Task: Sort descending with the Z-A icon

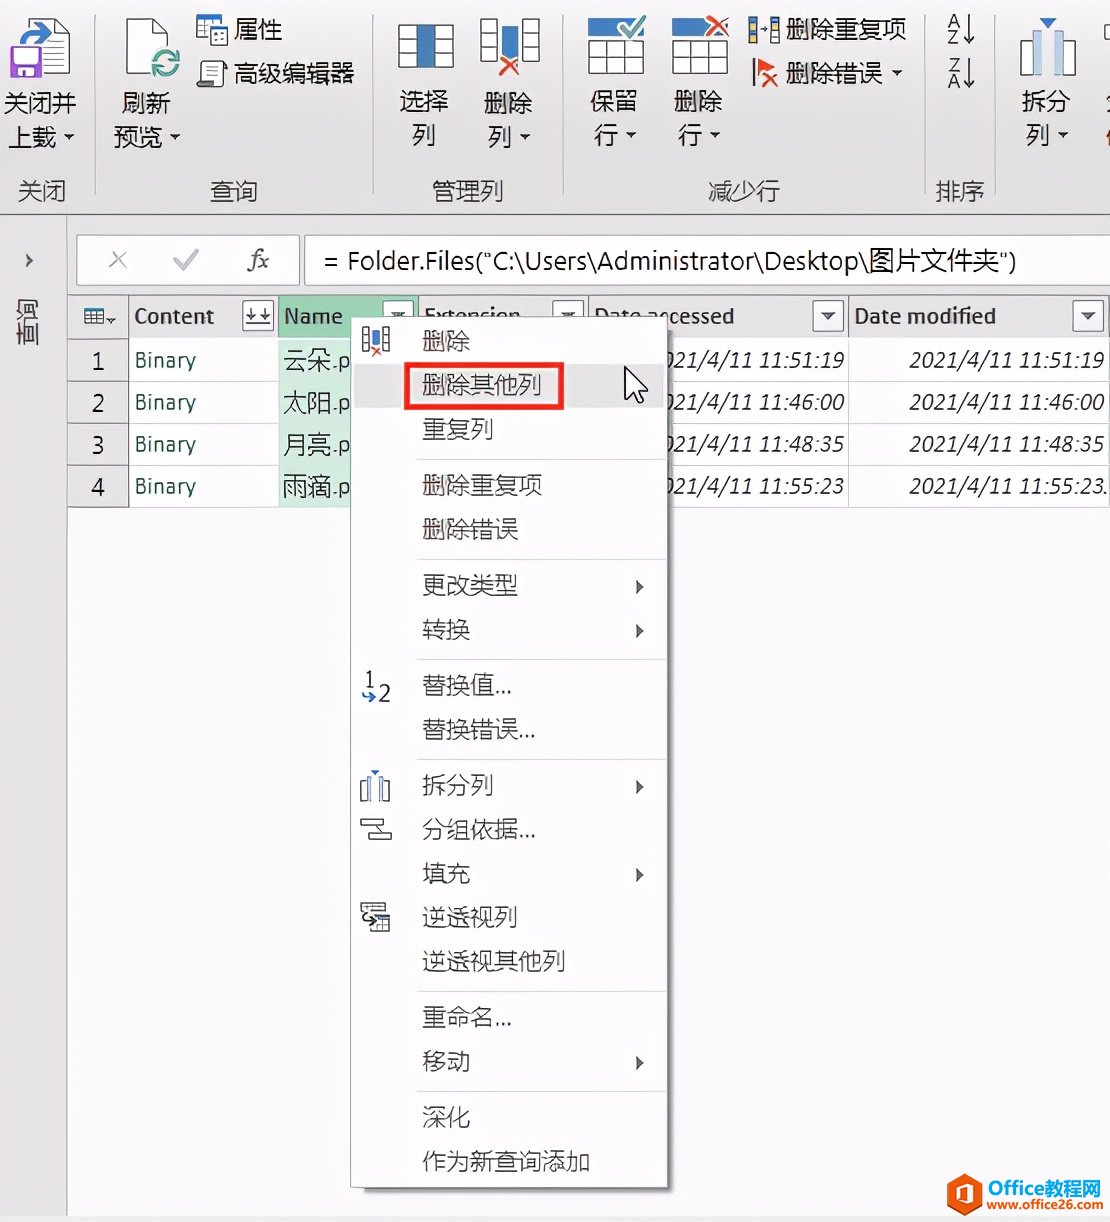Action: coord(960,72)
